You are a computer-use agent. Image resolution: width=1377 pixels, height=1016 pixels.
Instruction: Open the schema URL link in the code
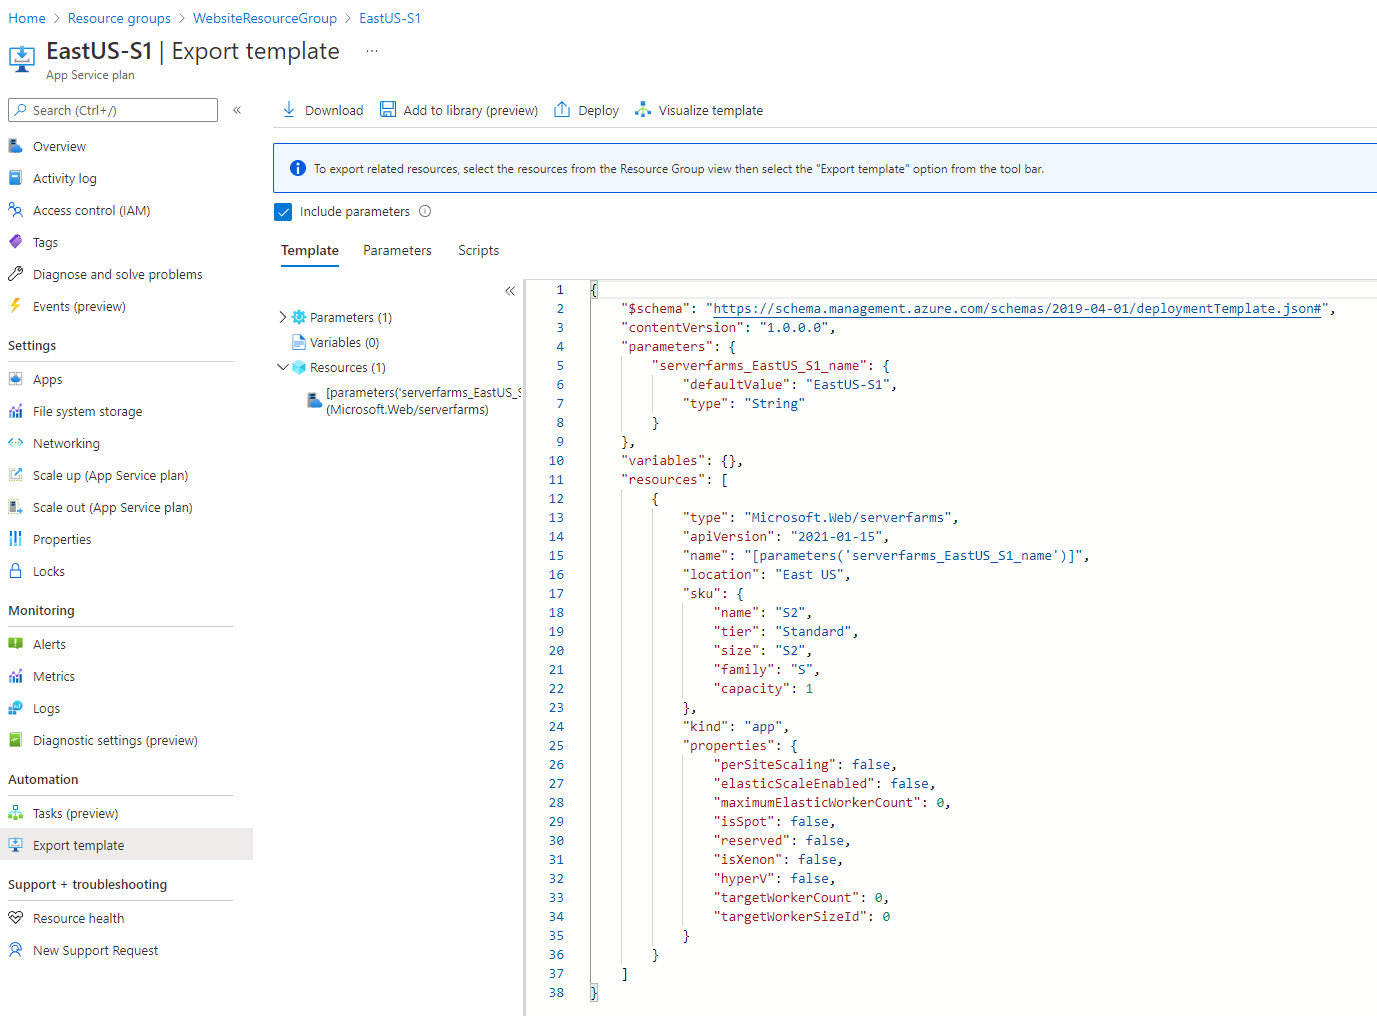1019,309
